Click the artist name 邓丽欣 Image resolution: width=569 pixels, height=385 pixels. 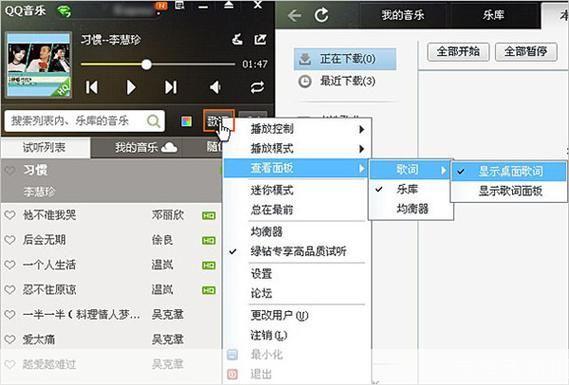168,215
